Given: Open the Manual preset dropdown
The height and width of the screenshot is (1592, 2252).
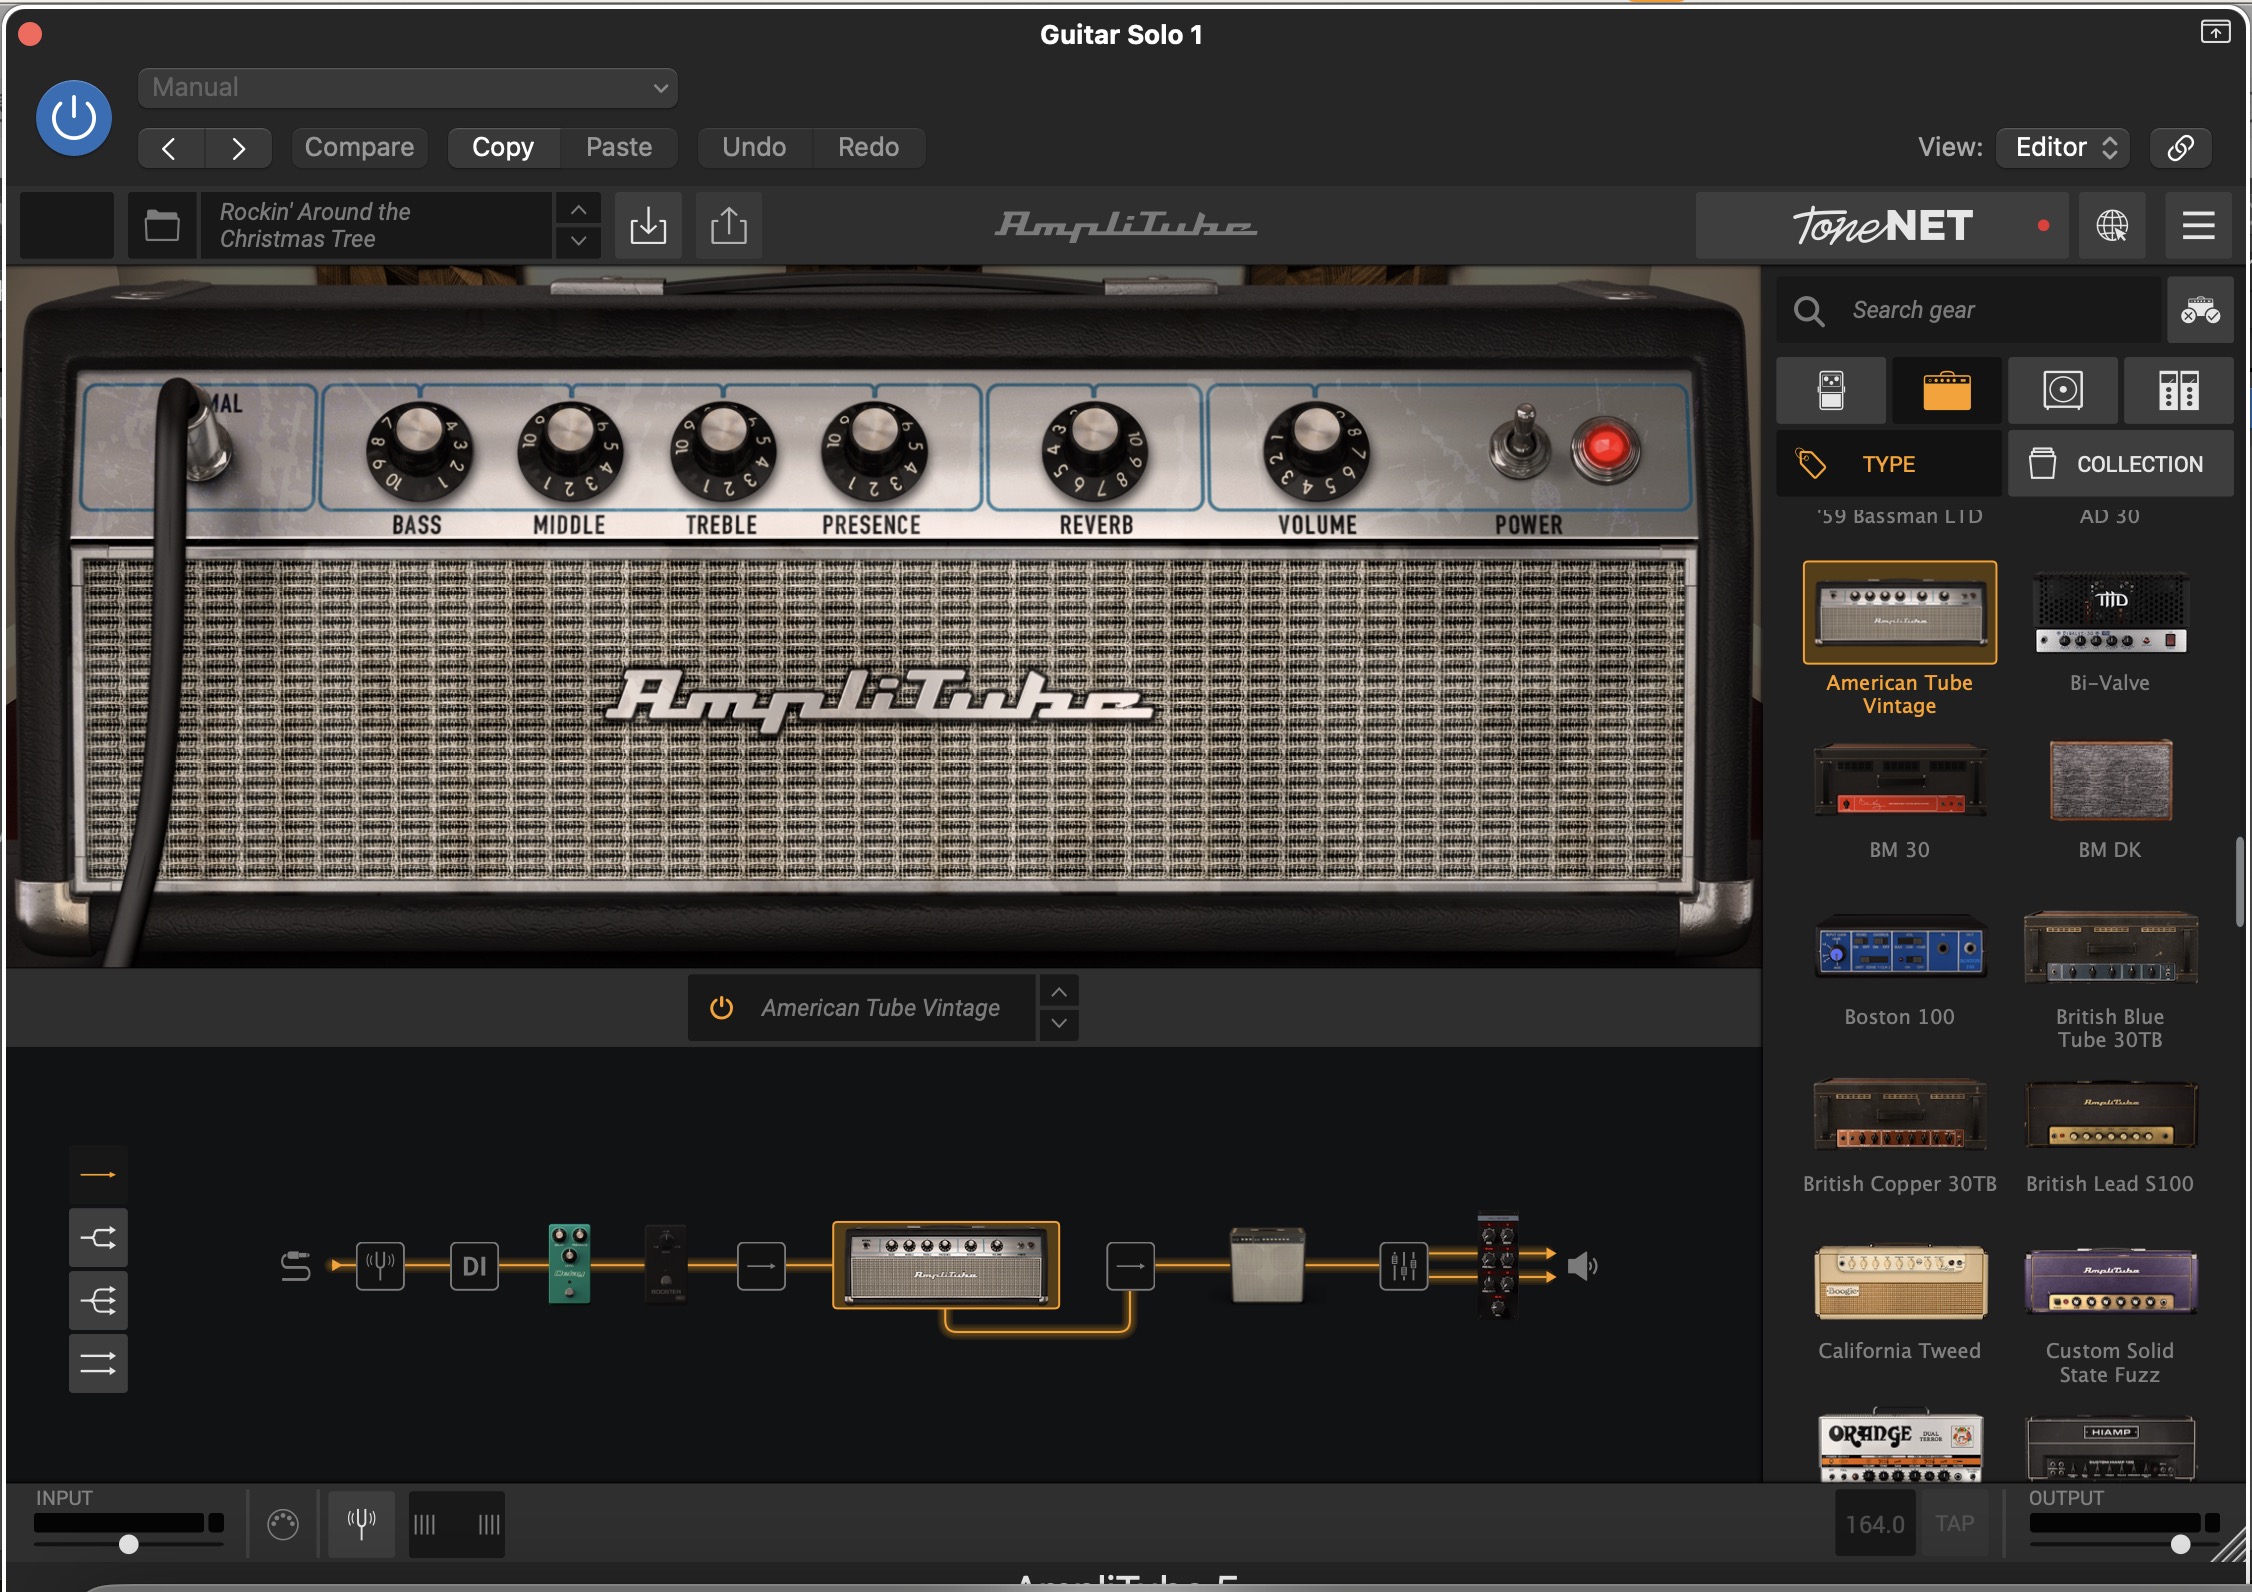Looking at the screenshot, I should 408,88.
